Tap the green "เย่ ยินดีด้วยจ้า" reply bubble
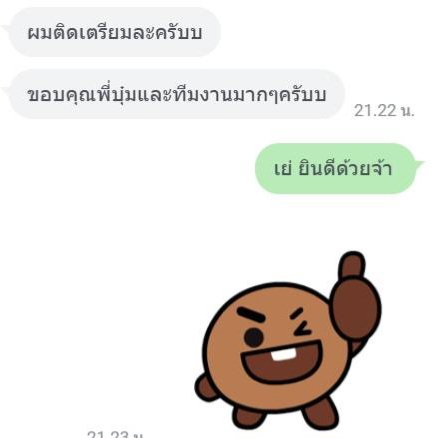This screenshot has height=438, width=438. coord(338,168)
